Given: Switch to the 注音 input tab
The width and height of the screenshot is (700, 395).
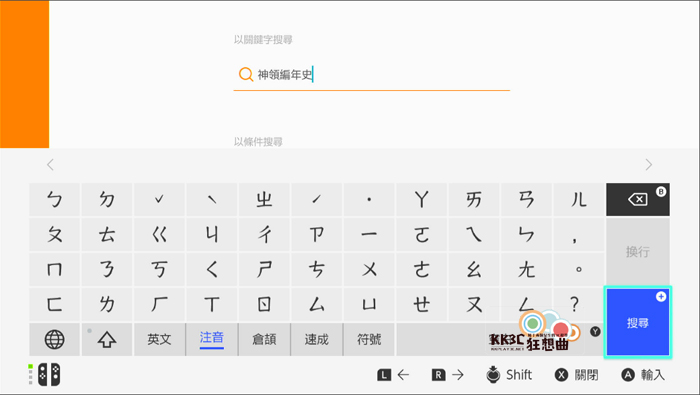Looking at the screenshot, I should point(212,339).
